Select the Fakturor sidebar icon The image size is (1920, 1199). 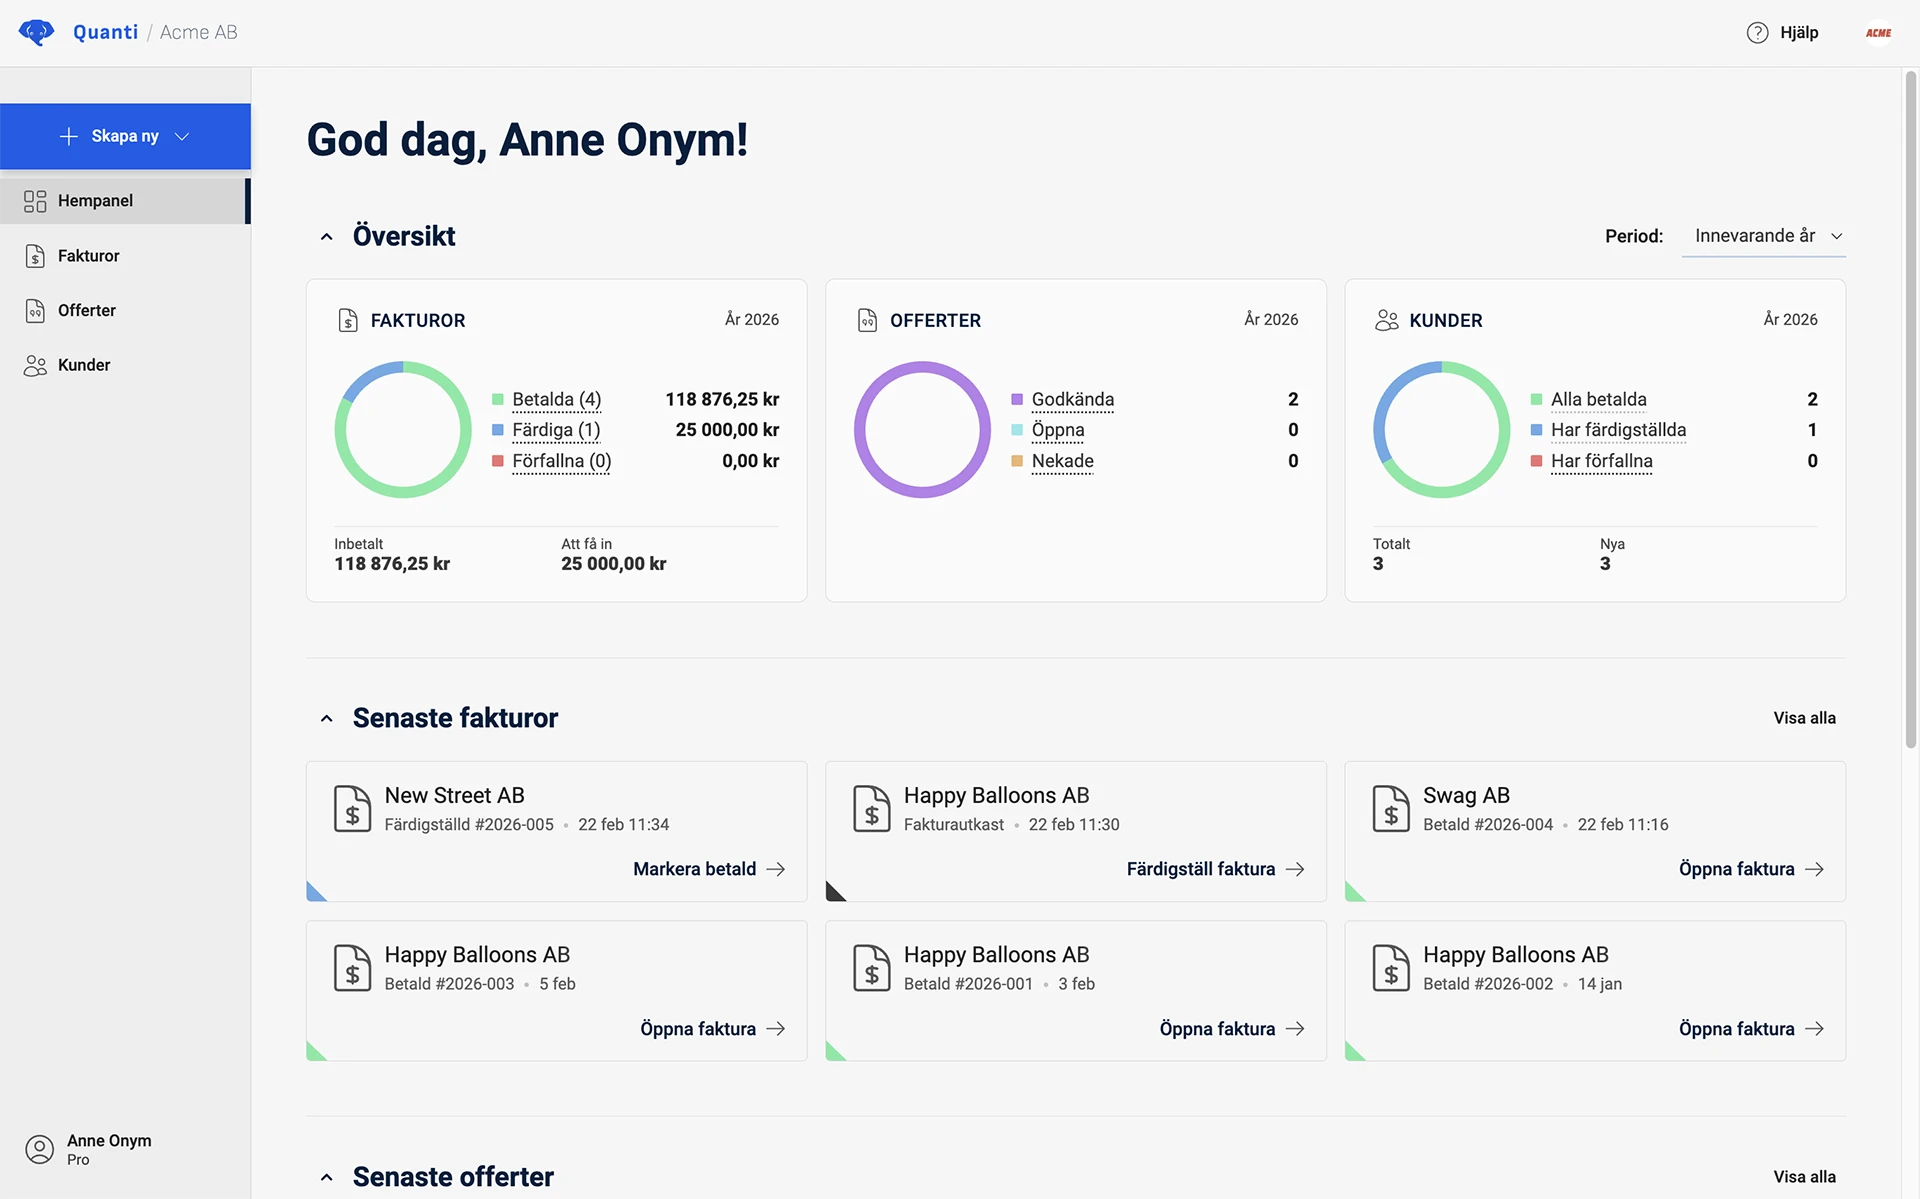(36, 255)
